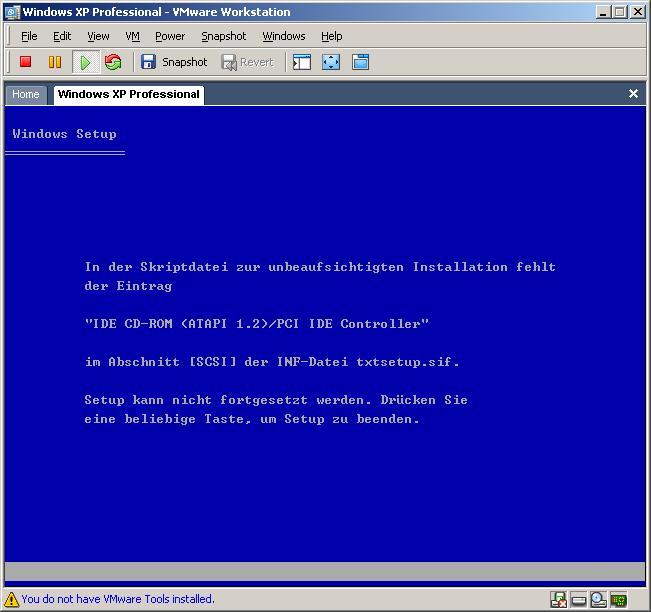Open the Windows menu
This screenshot has height=612, width=651.
coord(284,36)
